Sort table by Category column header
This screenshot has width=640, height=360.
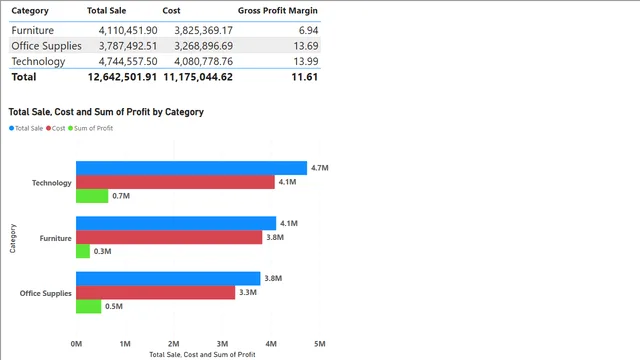coord(30,11)
